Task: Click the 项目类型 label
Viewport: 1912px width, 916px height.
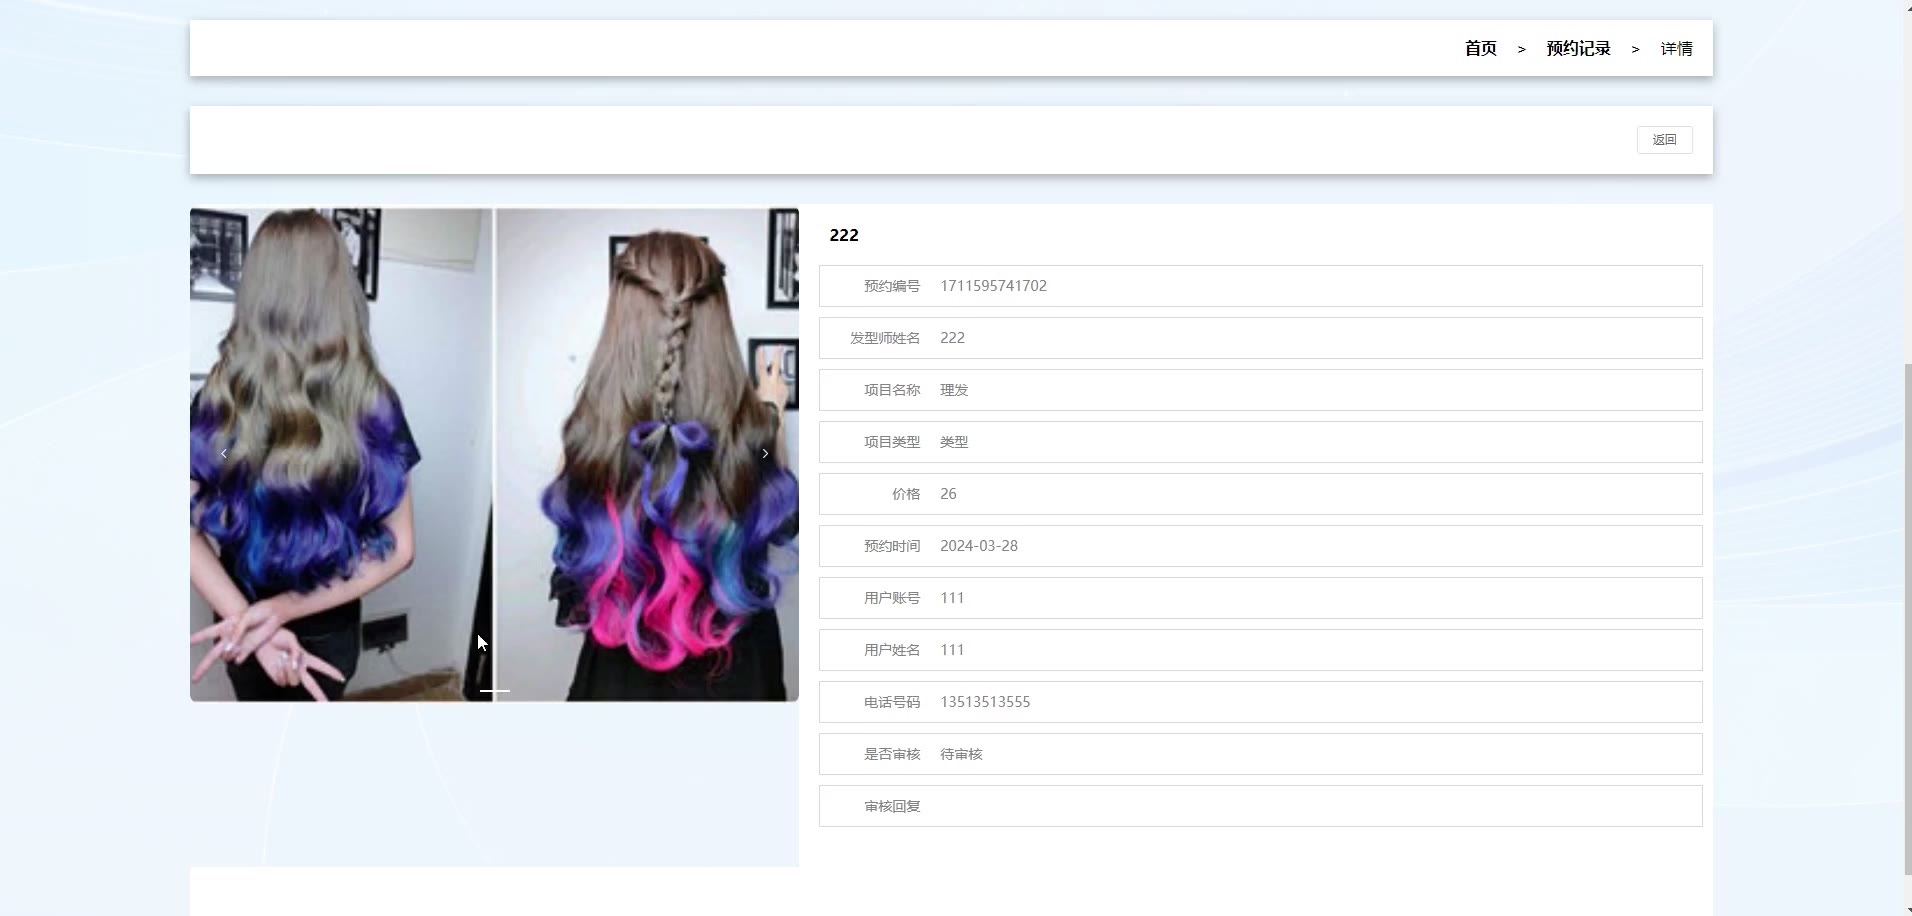Action: pyautogui.click(x=891, y=442)
